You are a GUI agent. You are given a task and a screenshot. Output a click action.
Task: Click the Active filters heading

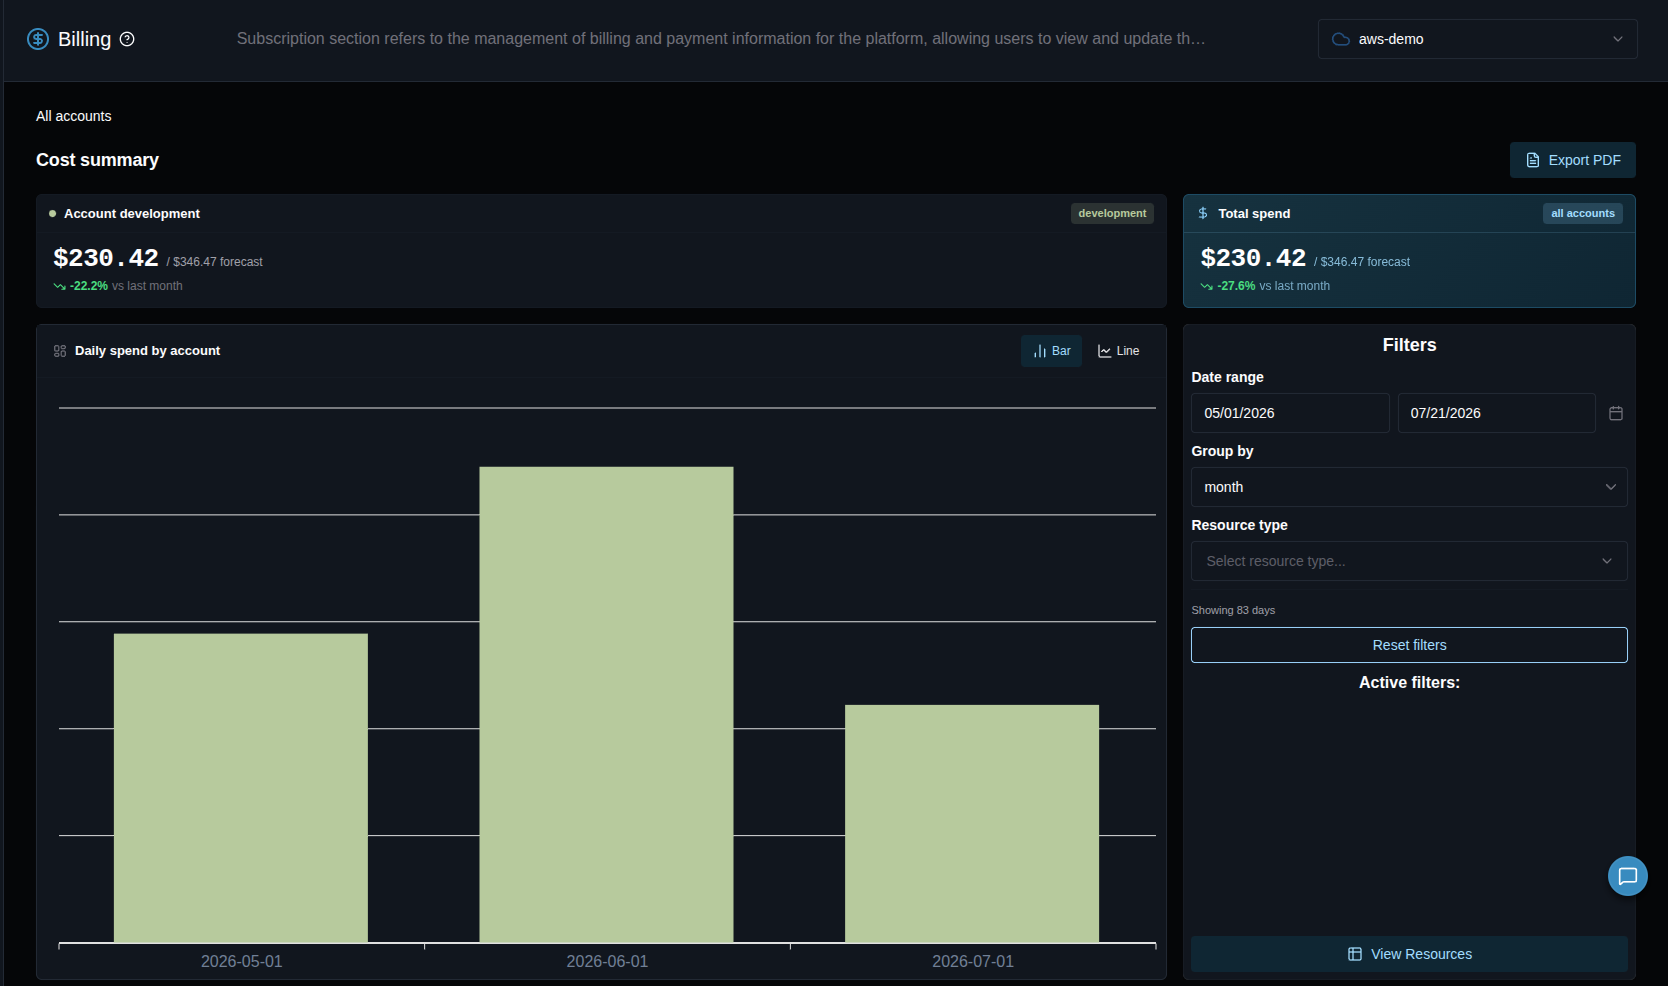pyautogui.click(x=1409, y=682)
